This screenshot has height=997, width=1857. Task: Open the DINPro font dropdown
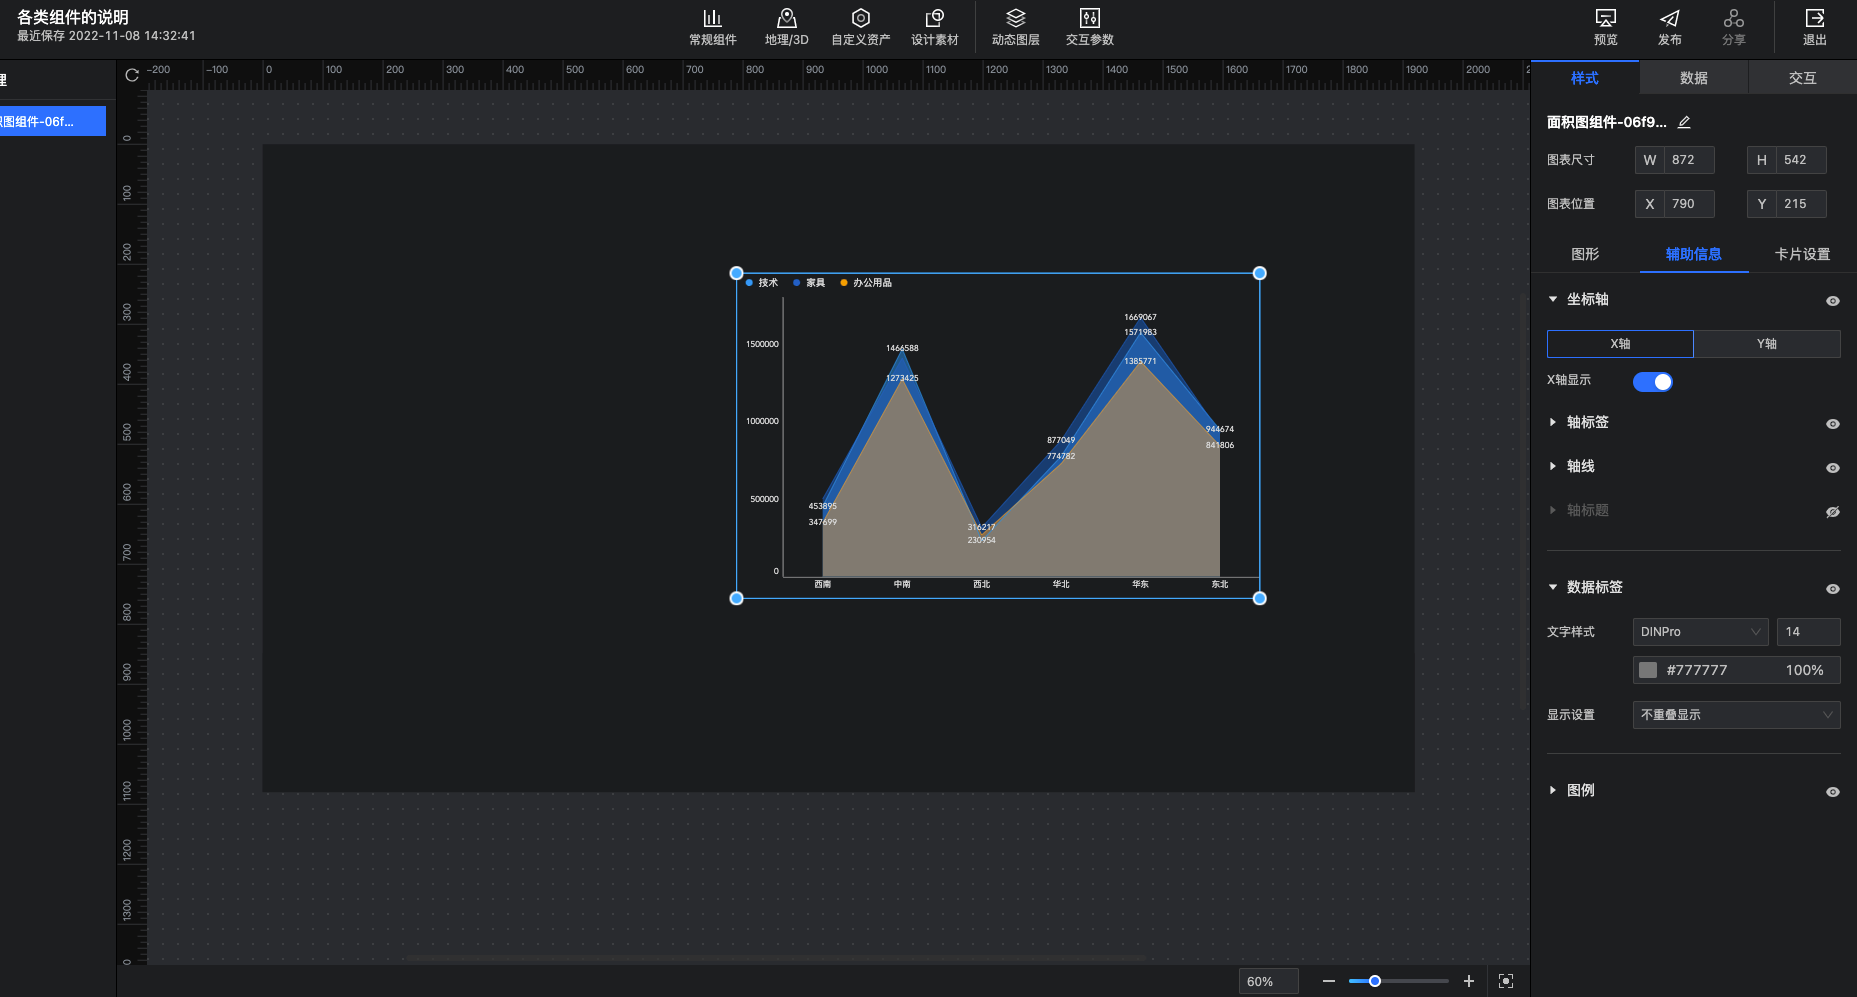(1700, 631)
